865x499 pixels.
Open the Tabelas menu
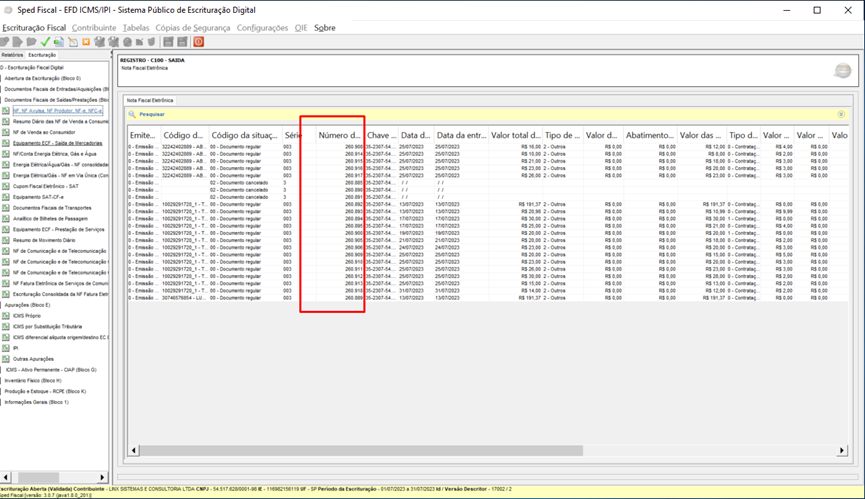click(x=136, y=28)
